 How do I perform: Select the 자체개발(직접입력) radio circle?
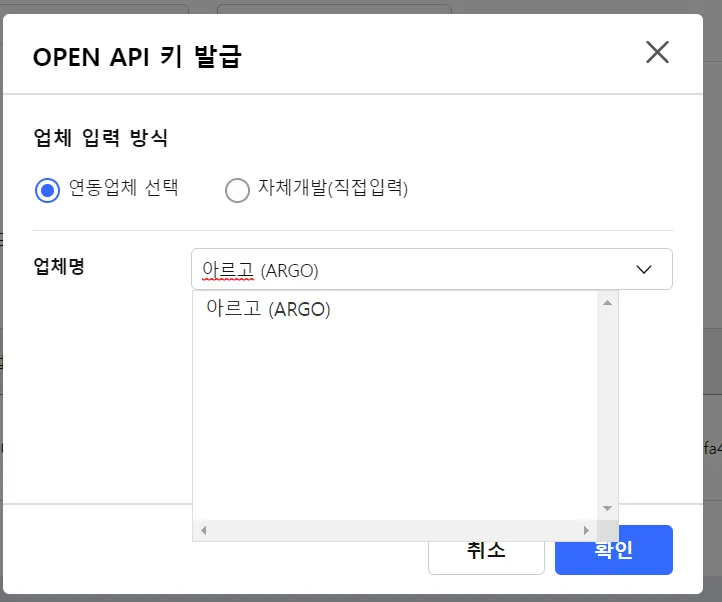(x=237, y=190)
